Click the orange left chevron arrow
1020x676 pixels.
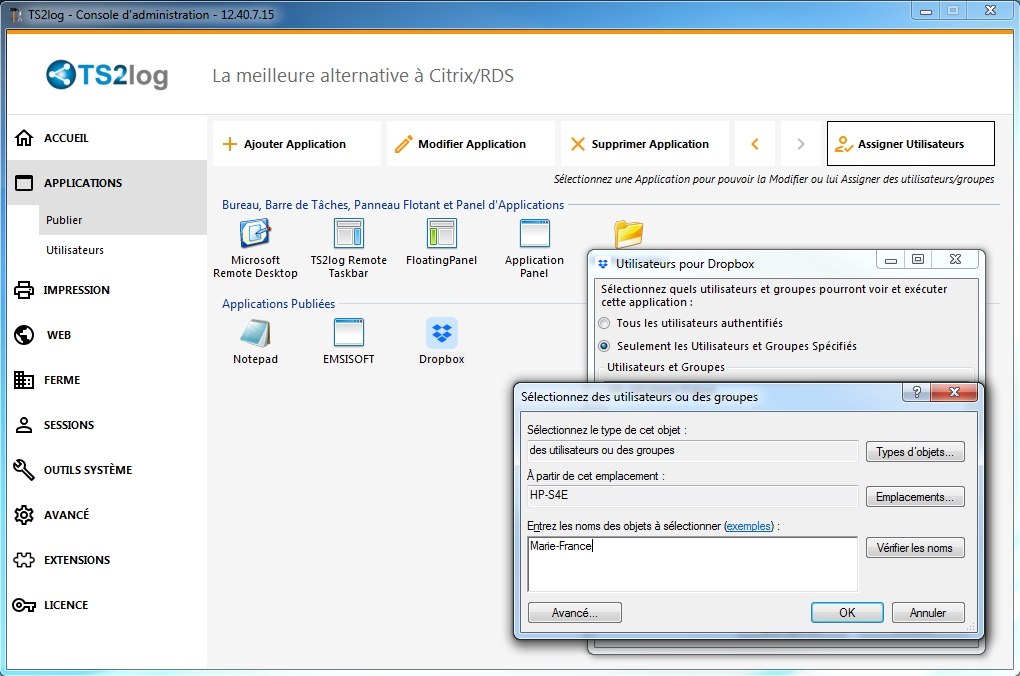click(755, 144)
